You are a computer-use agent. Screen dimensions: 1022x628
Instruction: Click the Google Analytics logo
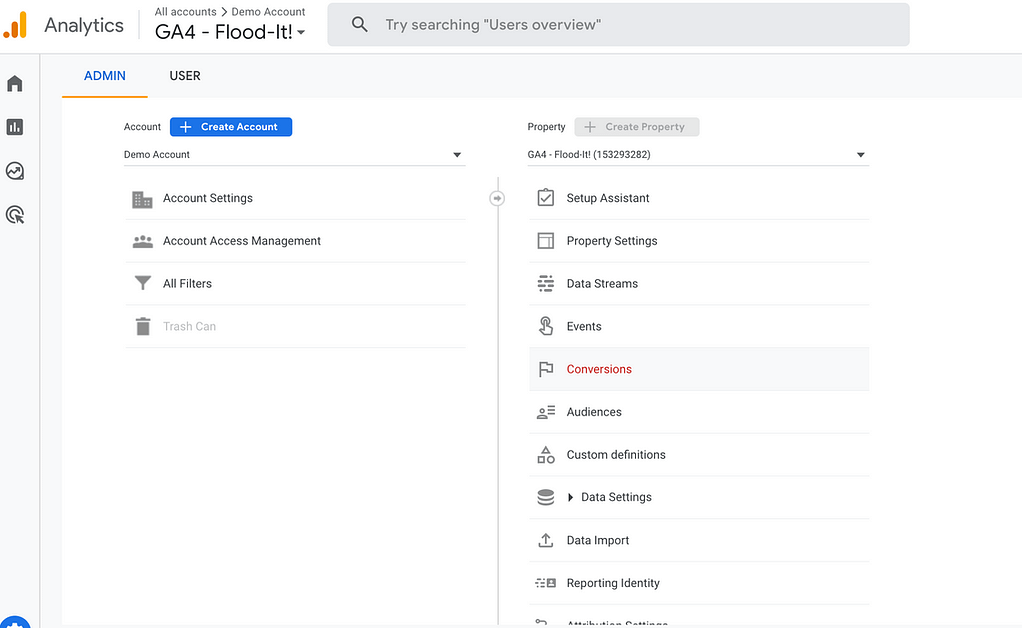[x=15, y=25]
